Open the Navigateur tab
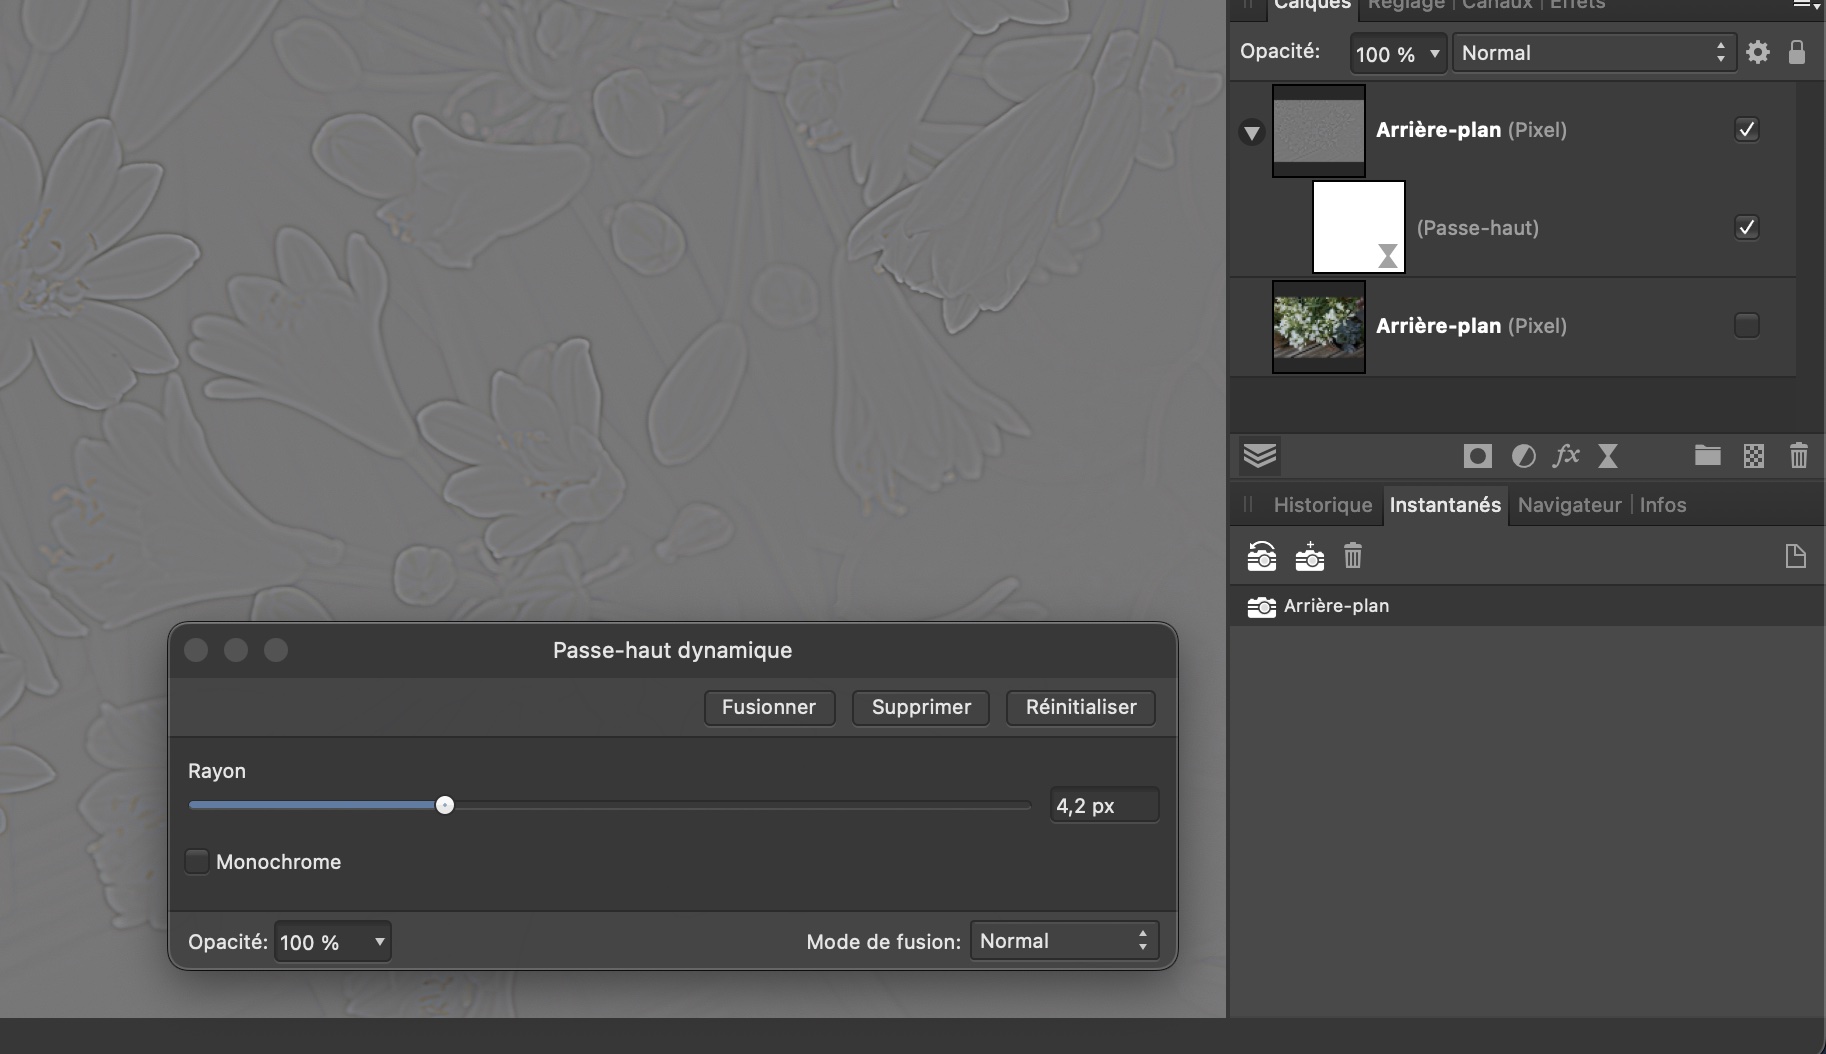The image size is (1826, 1054). pos(1569,505)
